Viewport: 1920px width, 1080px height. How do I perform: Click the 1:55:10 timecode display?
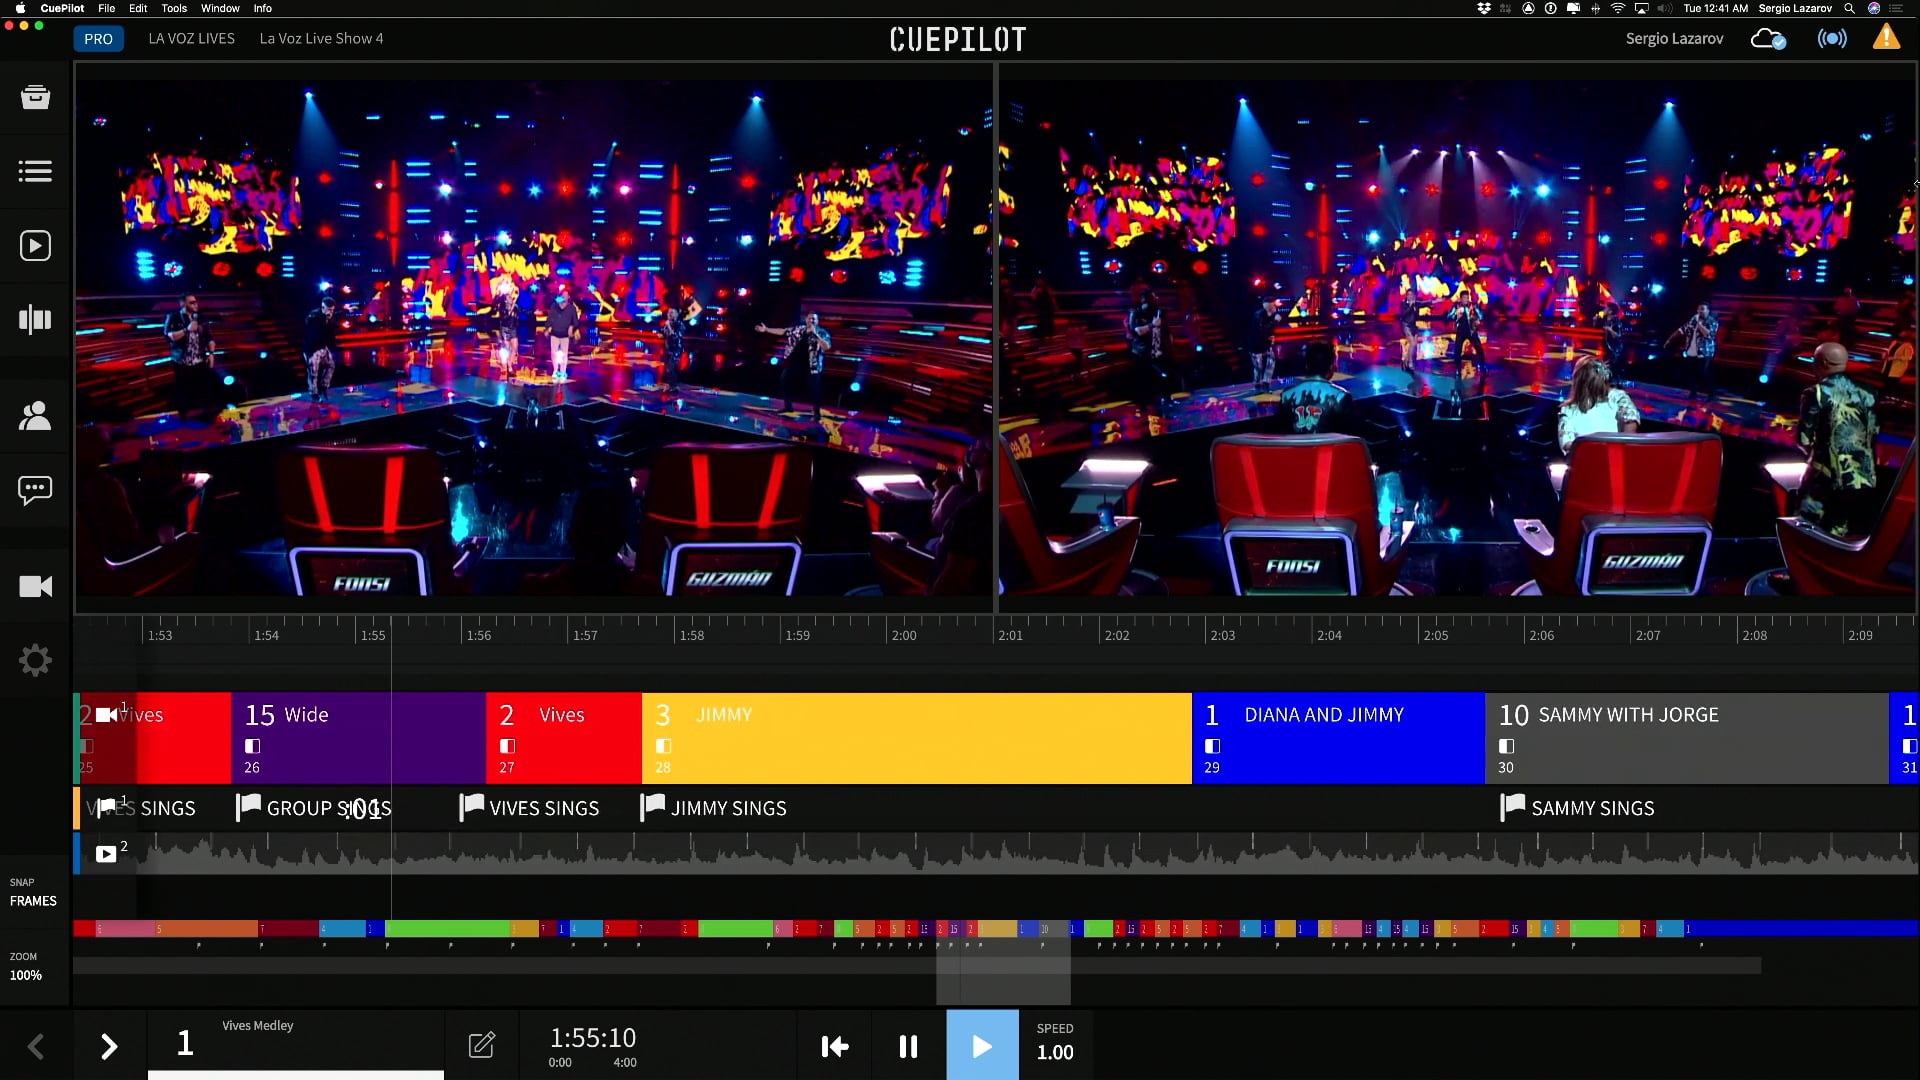[x=593, y=1038]
